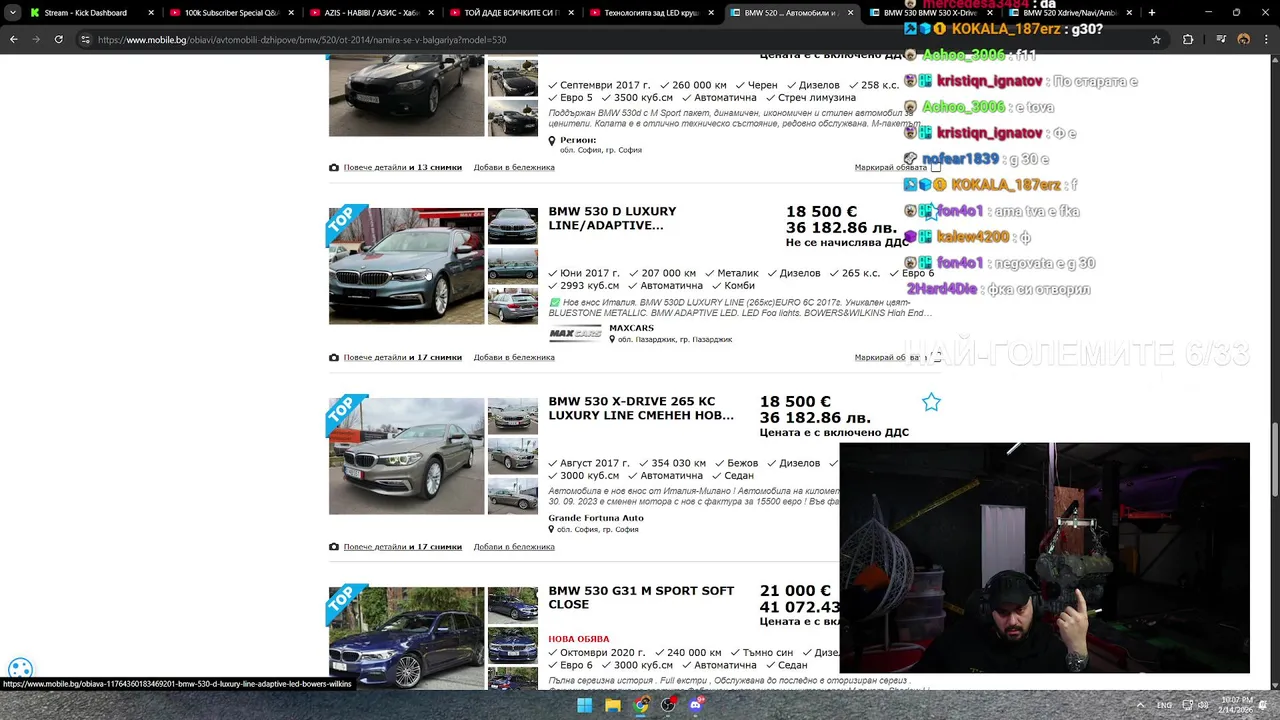Select ENG language indicator in tray
This screenshot has width=1280, height=720.
click(x=1164, y=705)
